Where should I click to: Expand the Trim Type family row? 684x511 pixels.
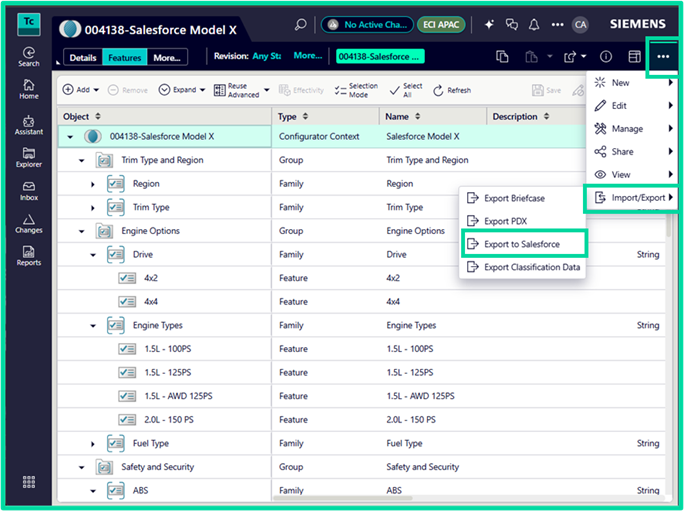[92, 208]
